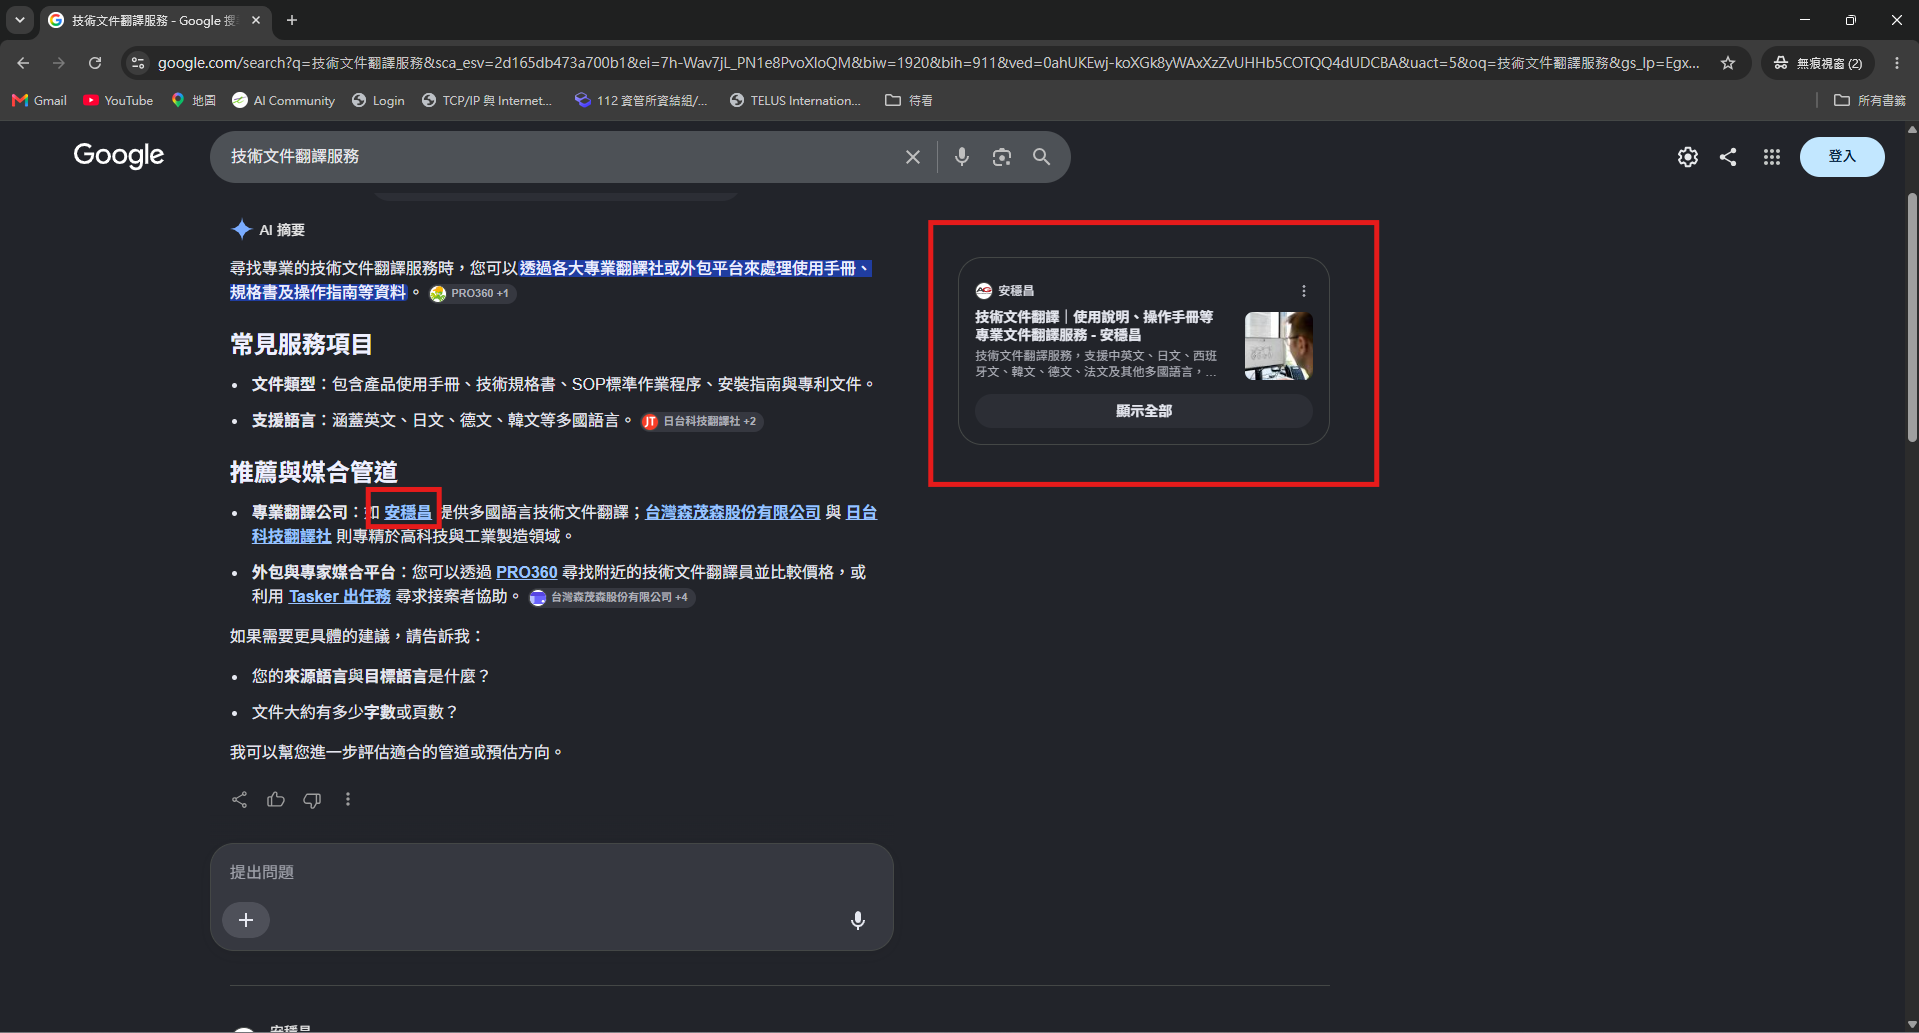Go forward in browser history

[59, 63]
